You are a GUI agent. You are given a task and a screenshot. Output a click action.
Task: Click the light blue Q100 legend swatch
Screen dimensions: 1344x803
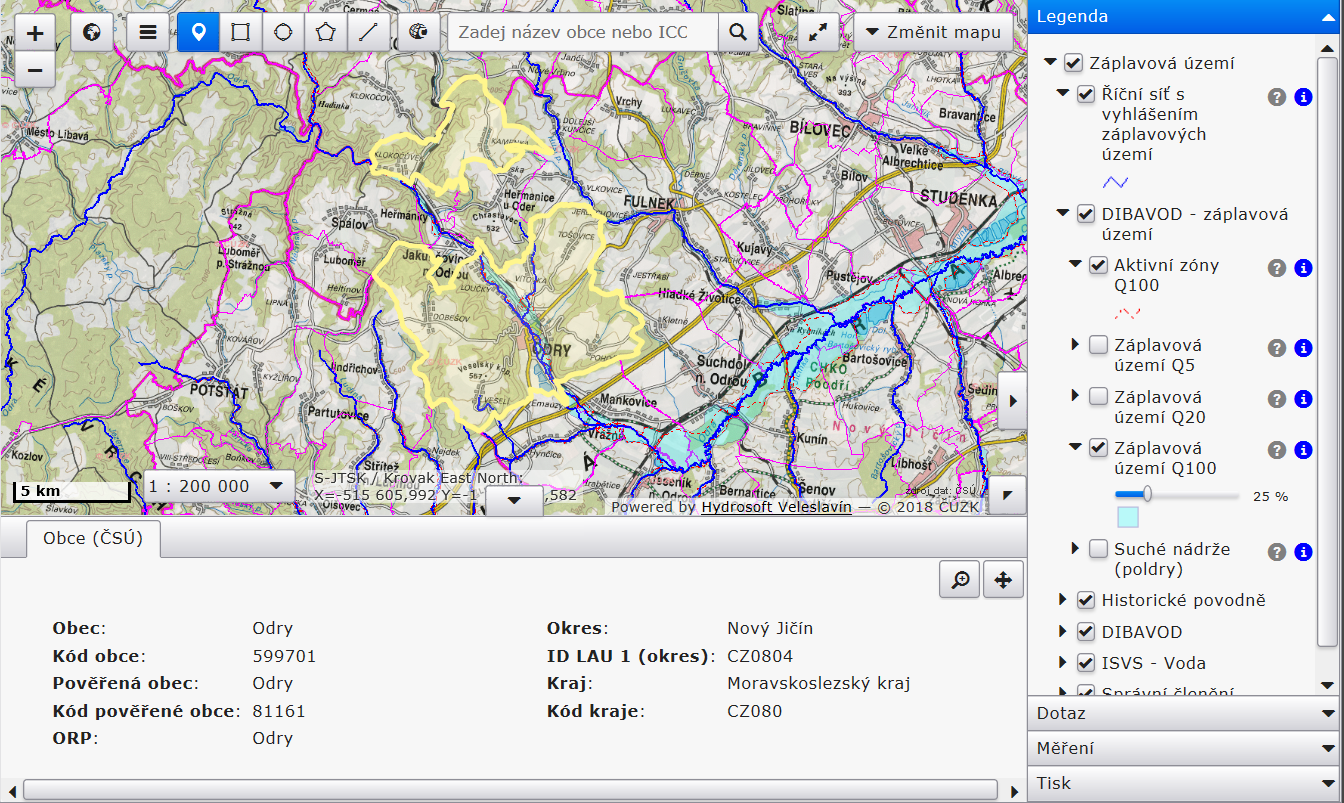coord(1127,517)
